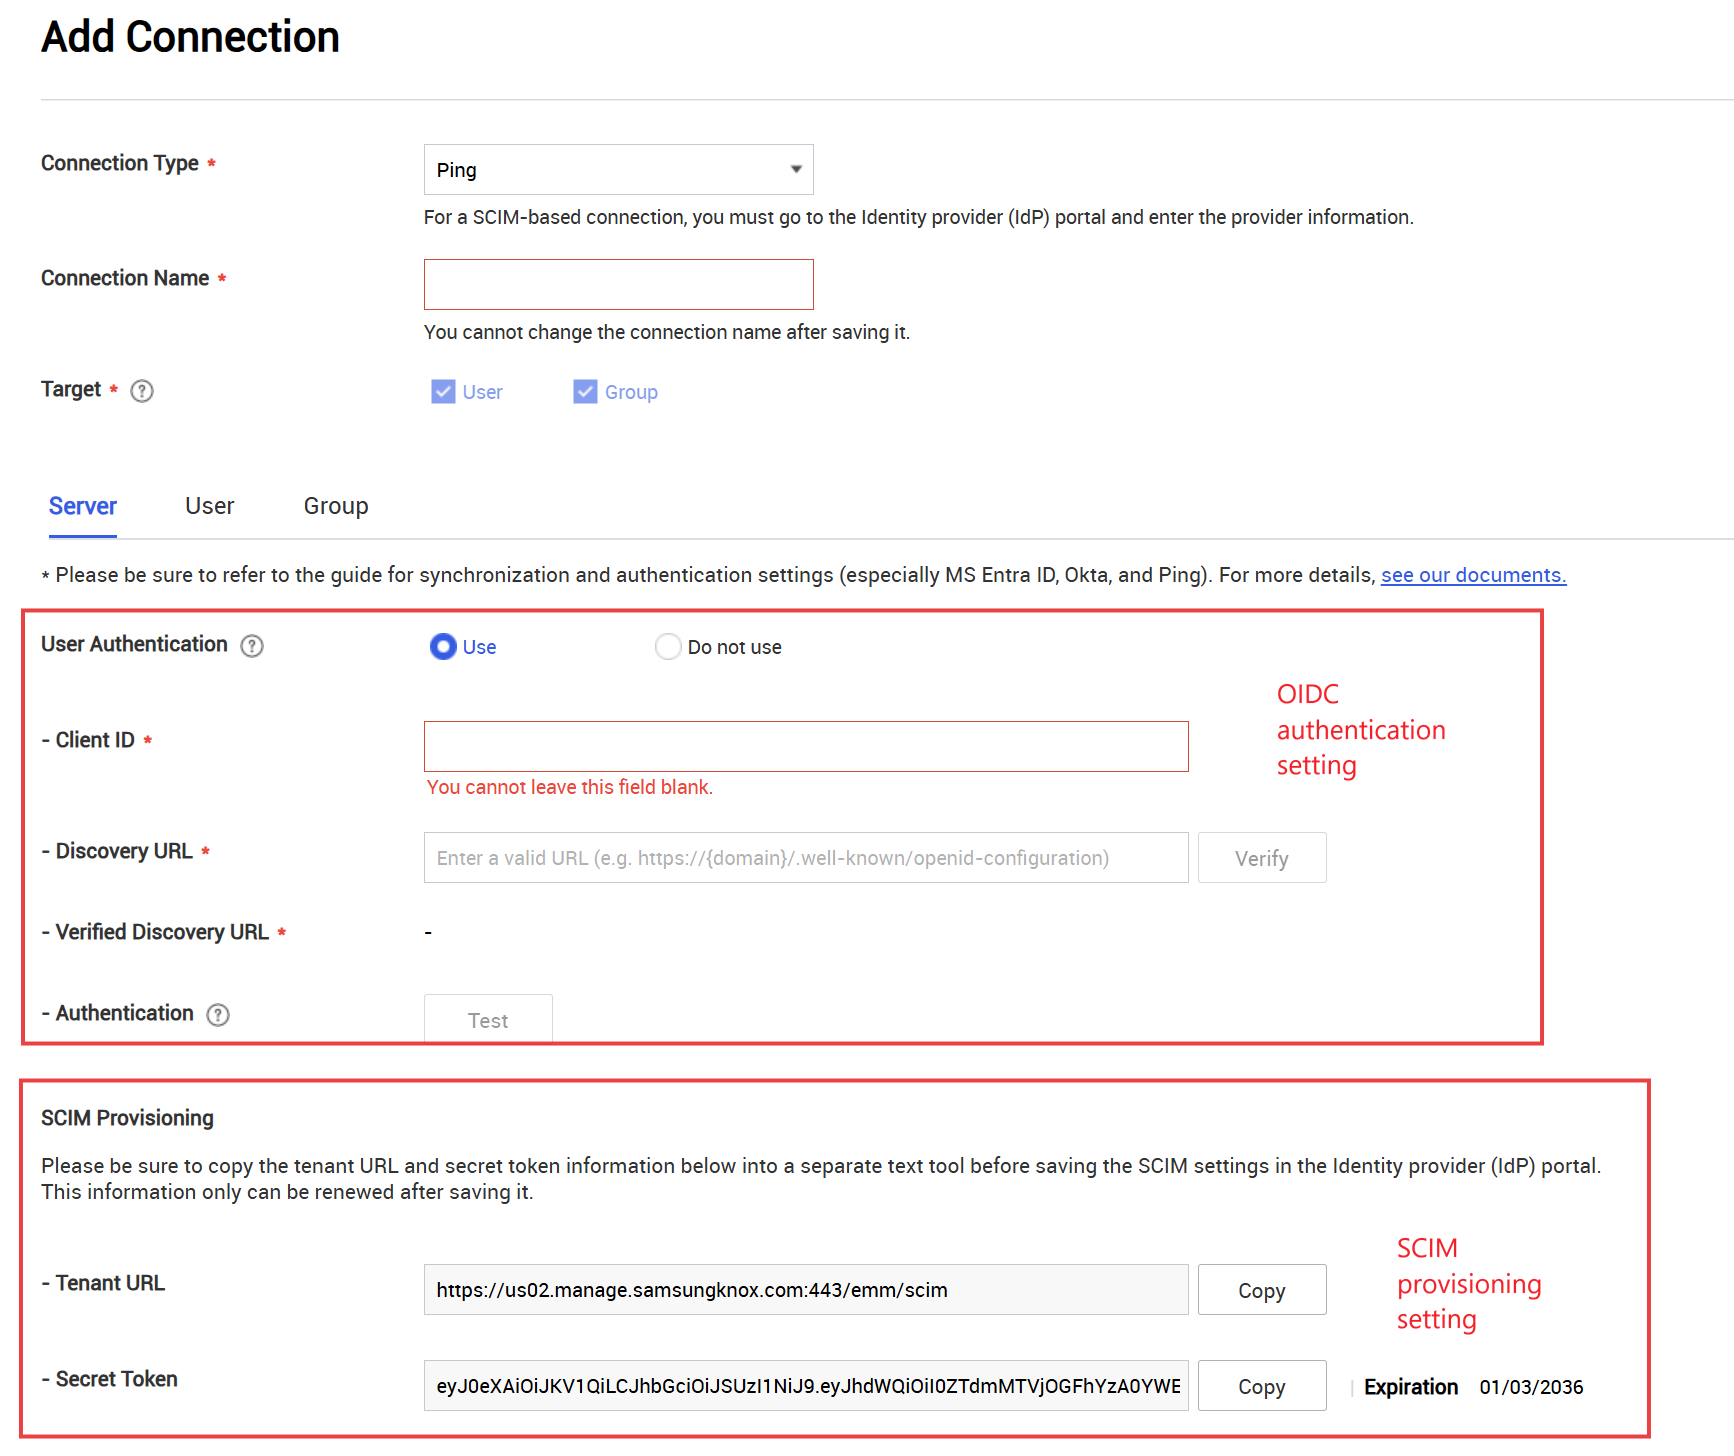Copy the Tenant URL value
The width and height of the screenshot is (1734, 1456).
click(1261, 1289)
